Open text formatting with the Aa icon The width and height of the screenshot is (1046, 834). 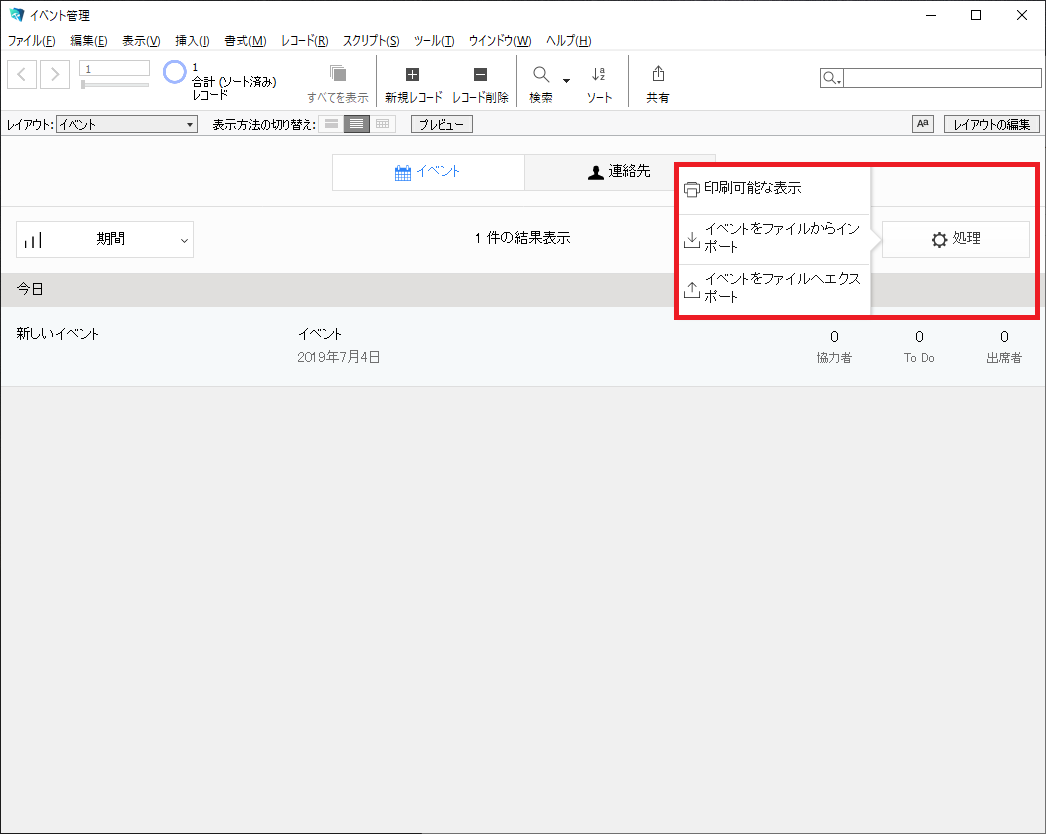921,123
